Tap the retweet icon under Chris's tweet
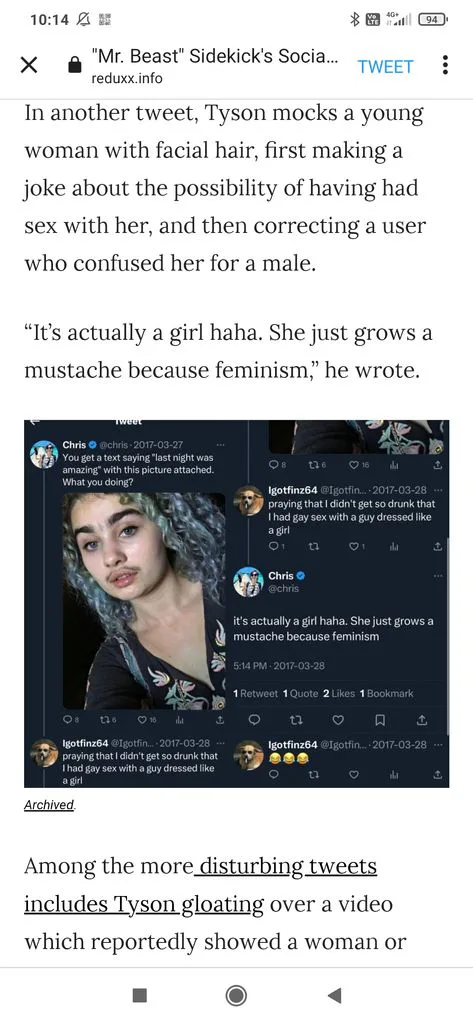This screenshot has width=473, height=1024. point(295,720)
